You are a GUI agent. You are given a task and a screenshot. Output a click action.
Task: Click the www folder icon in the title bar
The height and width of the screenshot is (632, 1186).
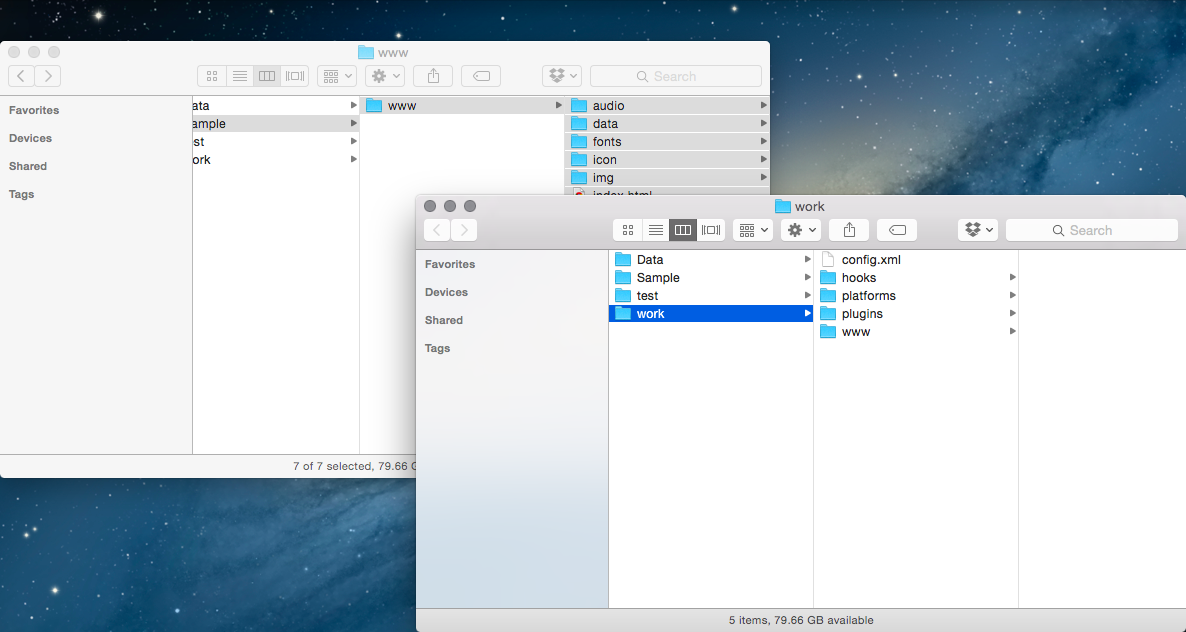point(366,52)
